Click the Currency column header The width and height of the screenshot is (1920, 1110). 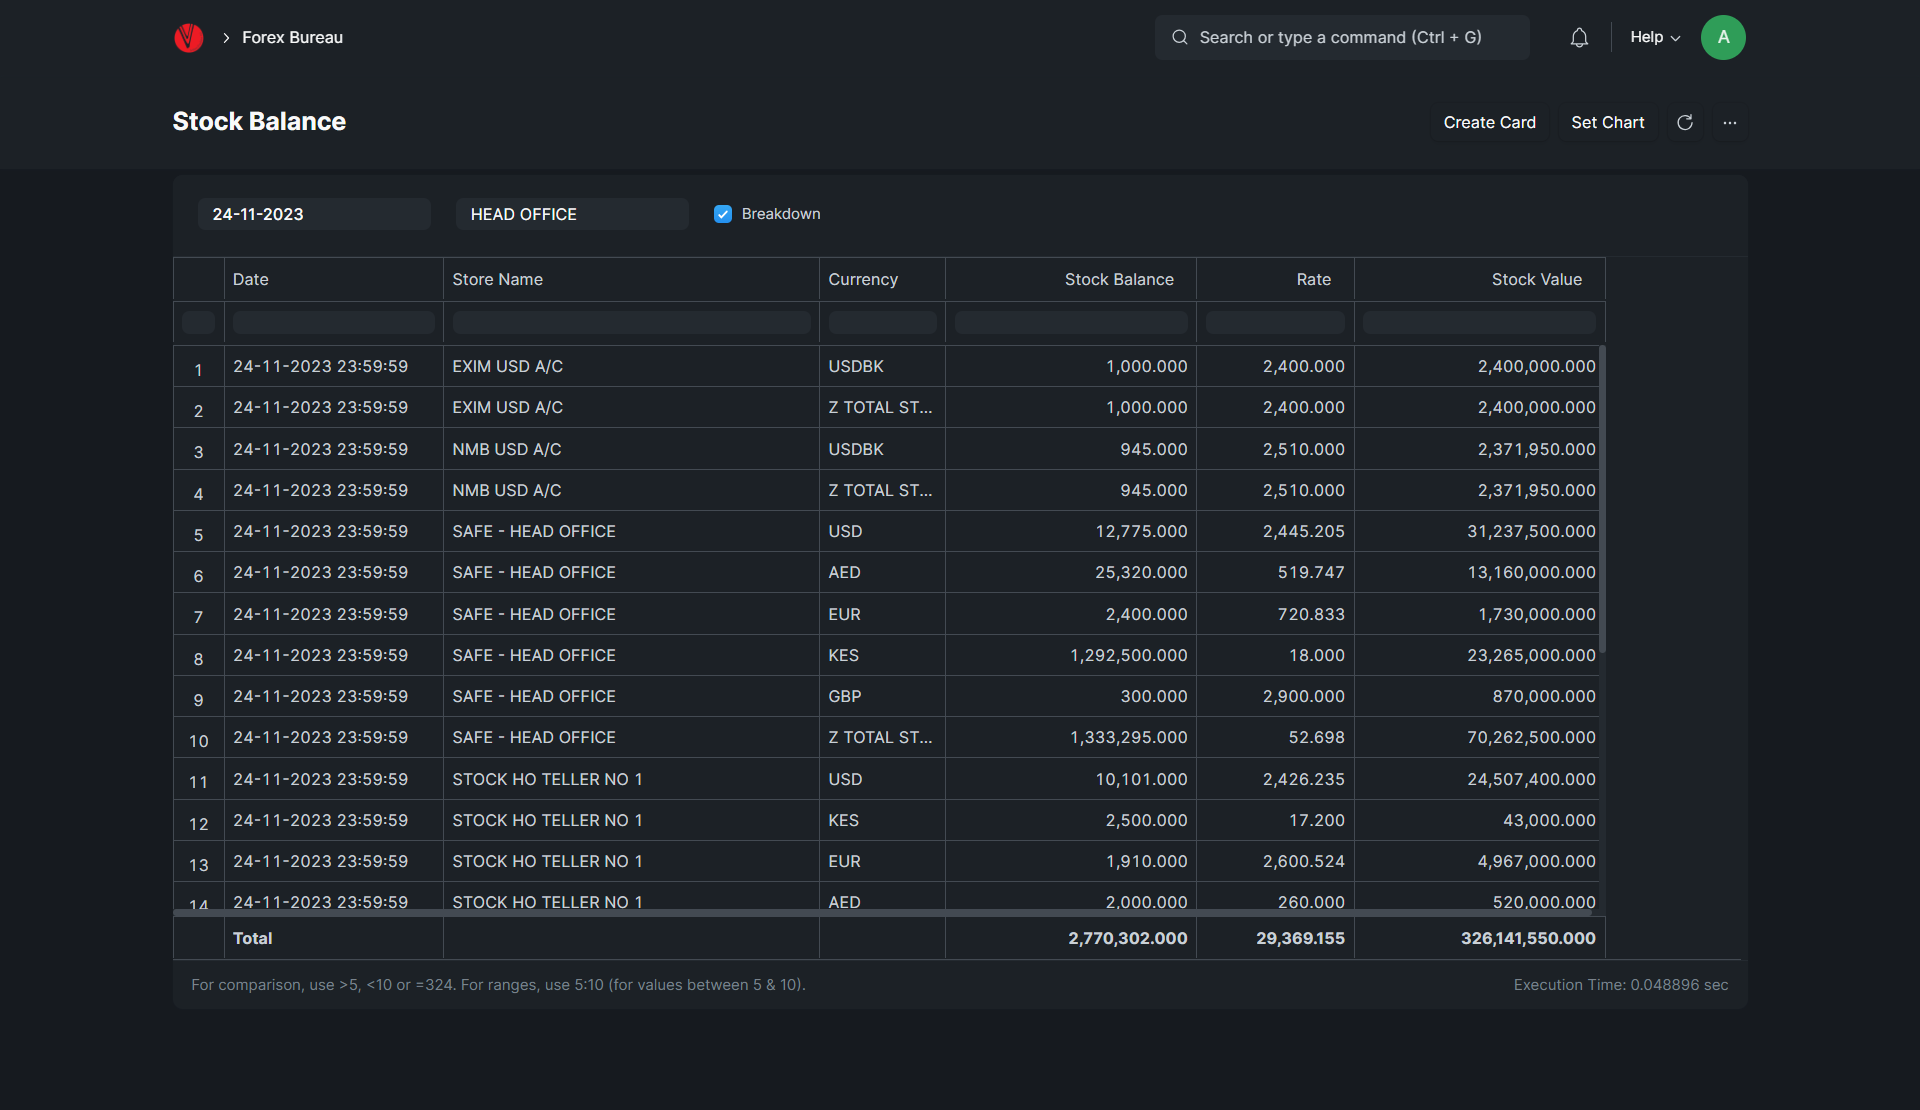882,279
